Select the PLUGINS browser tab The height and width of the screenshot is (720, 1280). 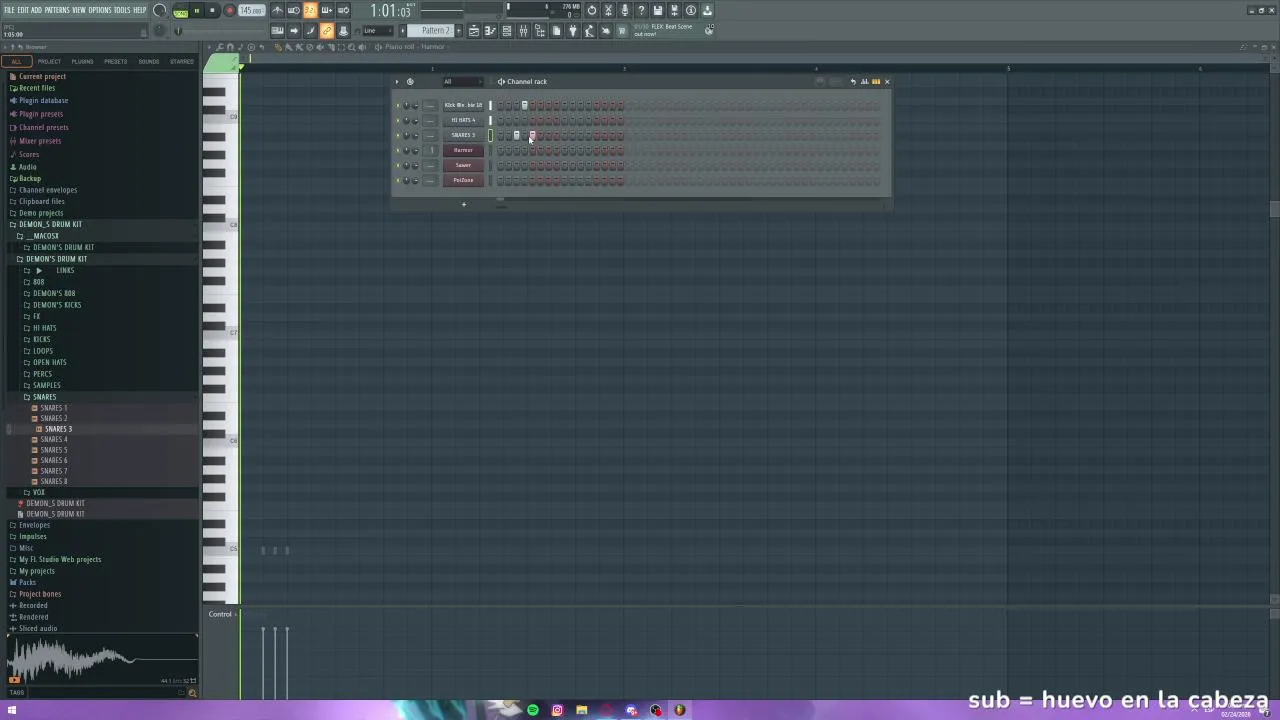[x=82, y=61]
